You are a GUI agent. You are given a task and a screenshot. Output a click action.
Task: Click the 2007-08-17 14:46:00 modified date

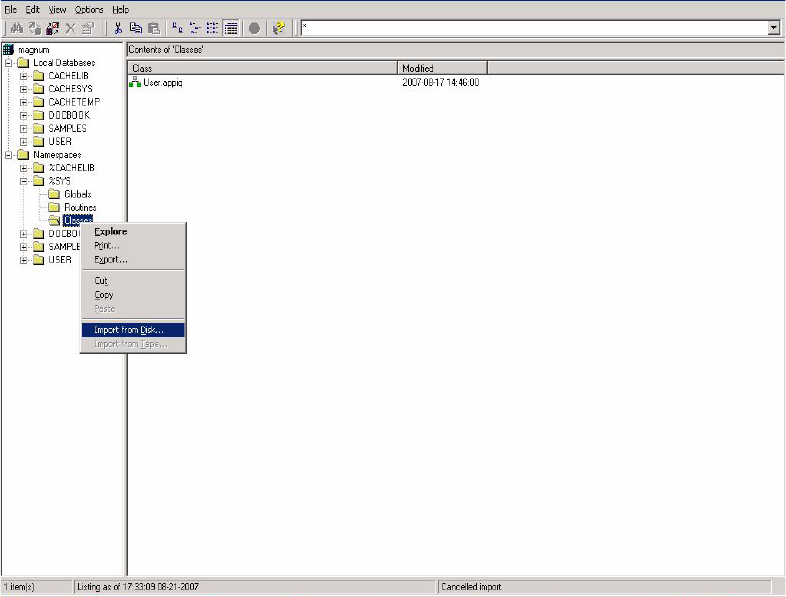(x=441, y=82)
